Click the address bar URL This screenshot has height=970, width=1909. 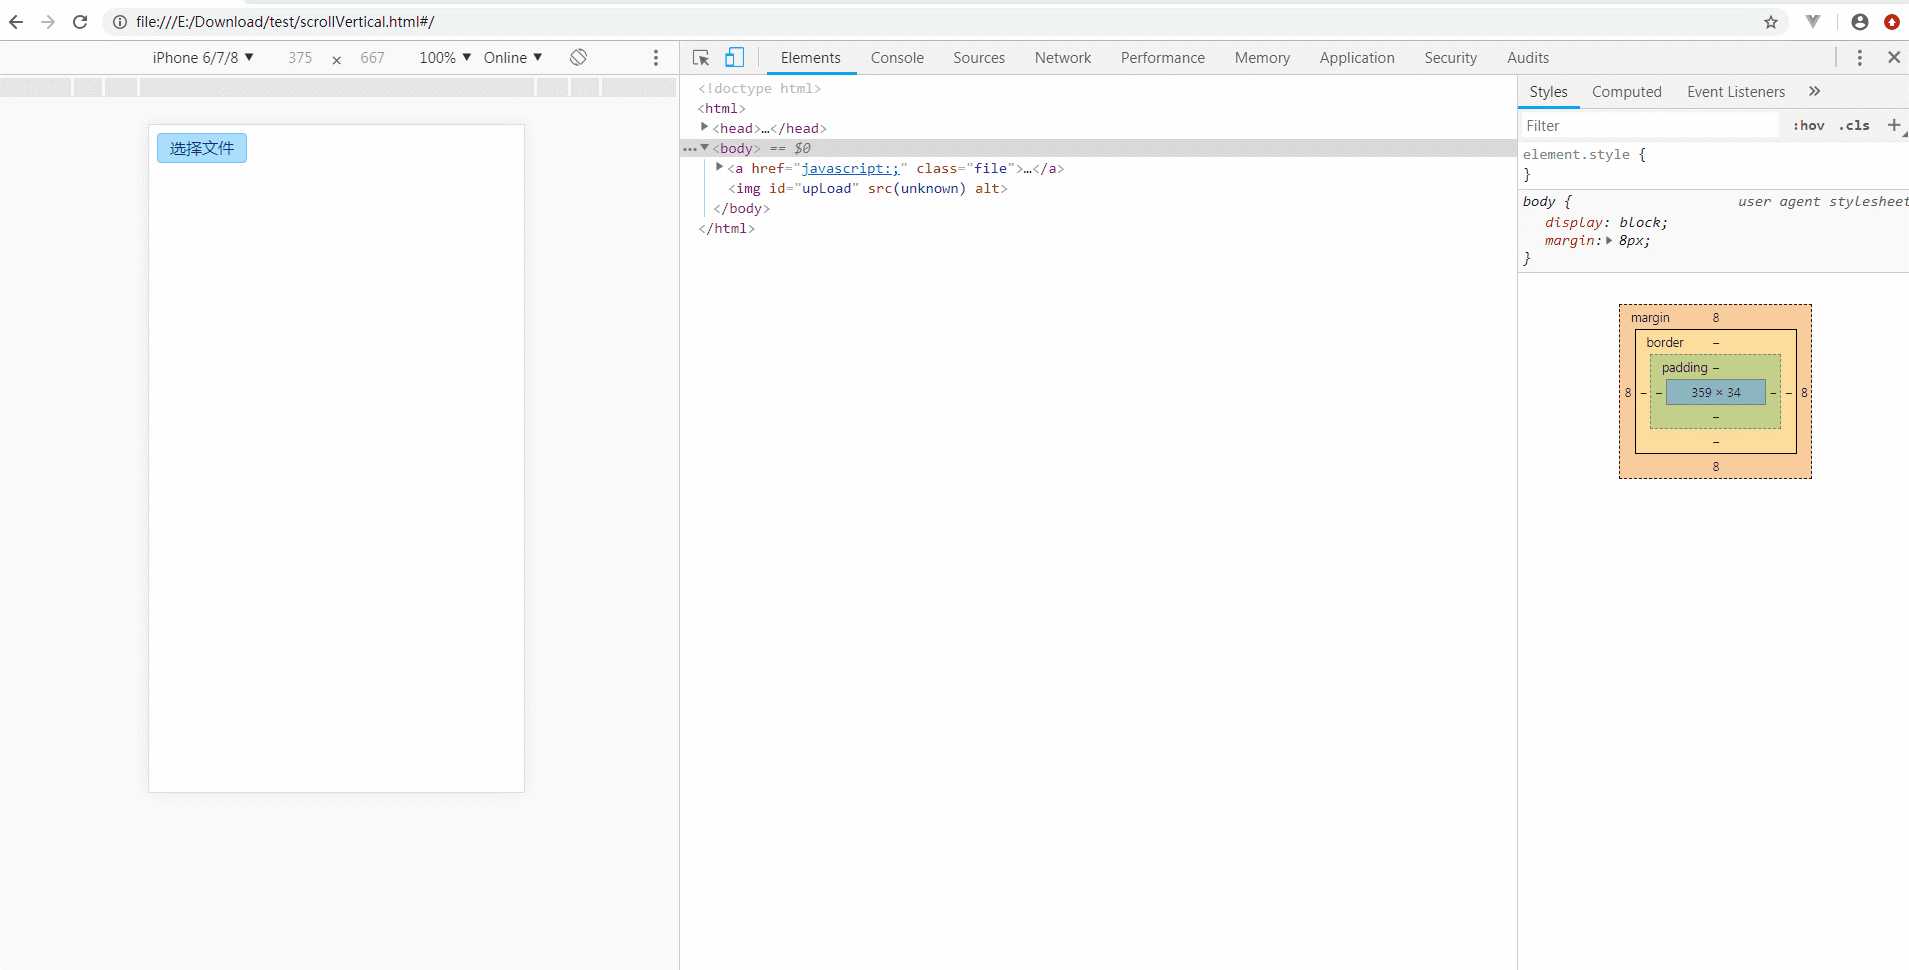point(286,22)
